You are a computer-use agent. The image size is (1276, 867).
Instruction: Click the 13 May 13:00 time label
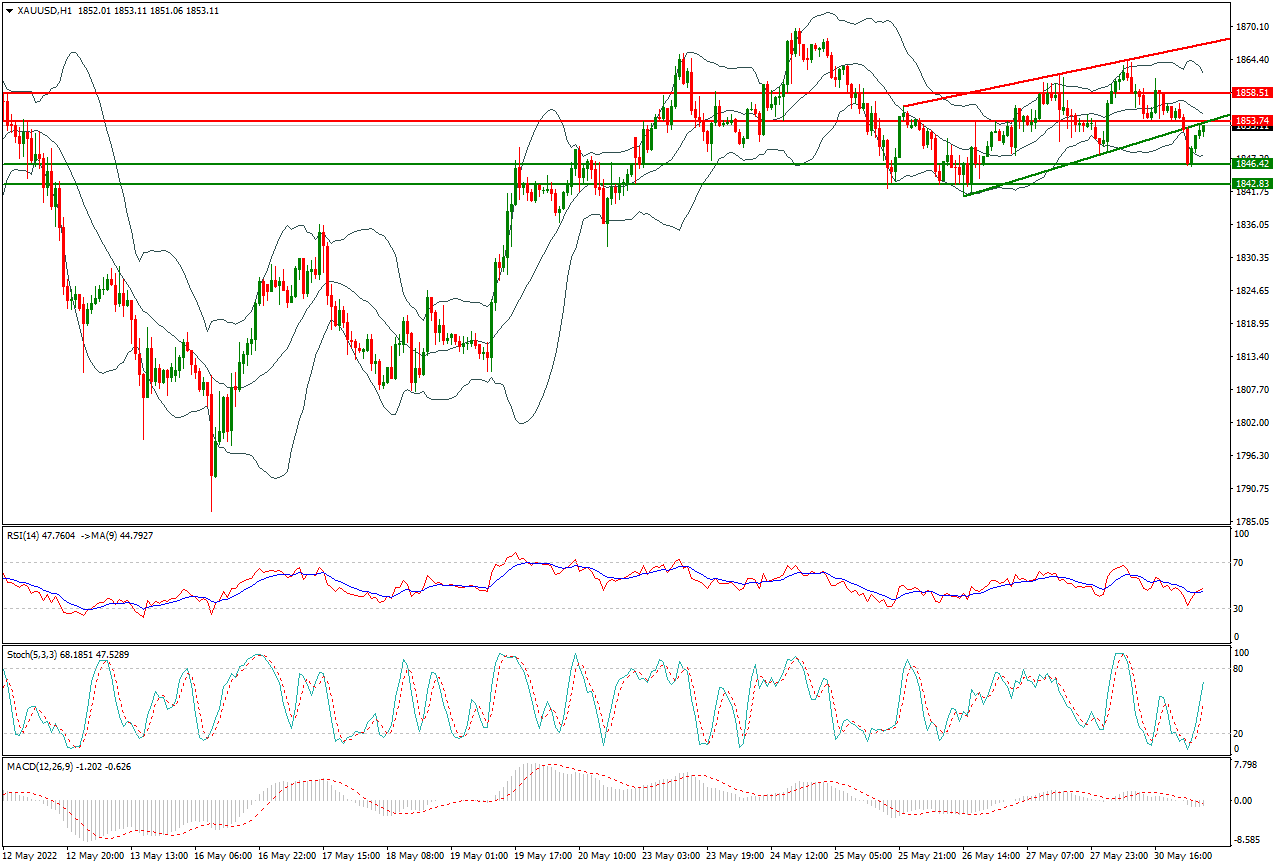tap(160, 857)
